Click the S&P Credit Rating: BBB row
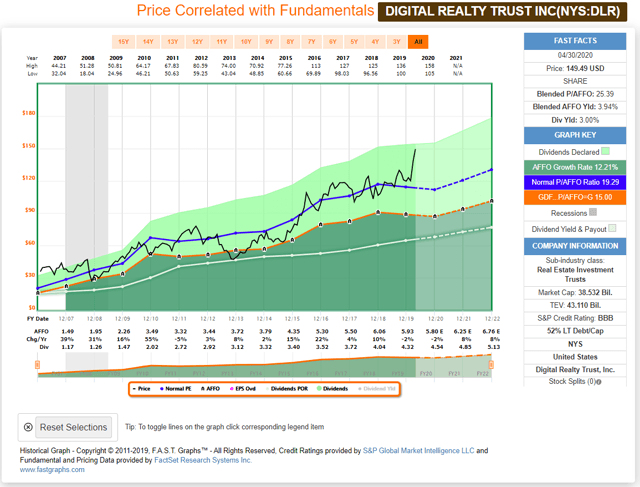This screenshot has height=487, width=640. point(575,318)
